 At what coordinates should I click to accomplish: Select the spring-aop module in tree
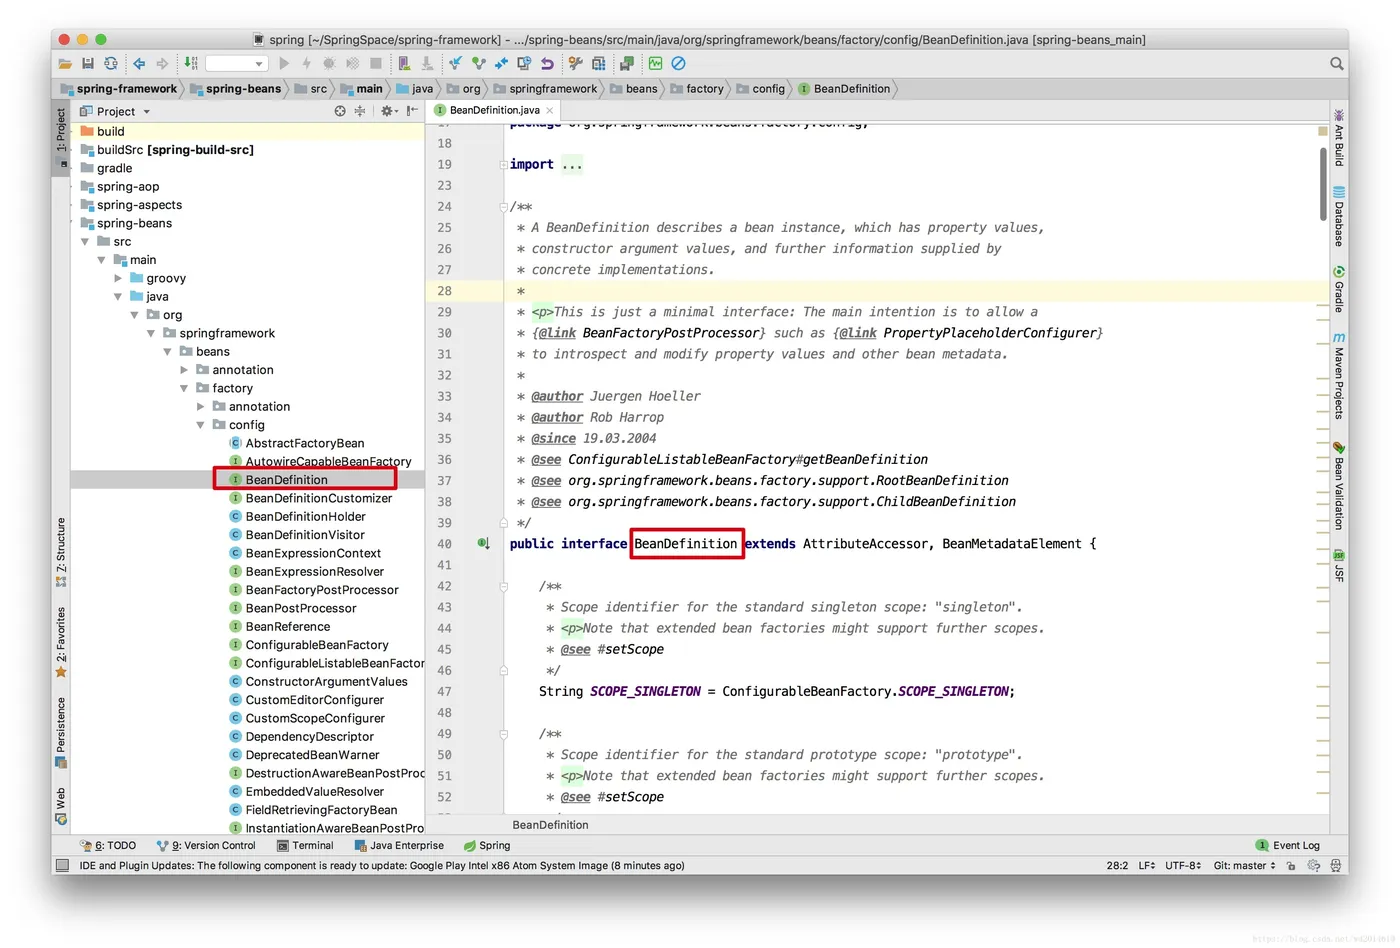click(128, 187)
